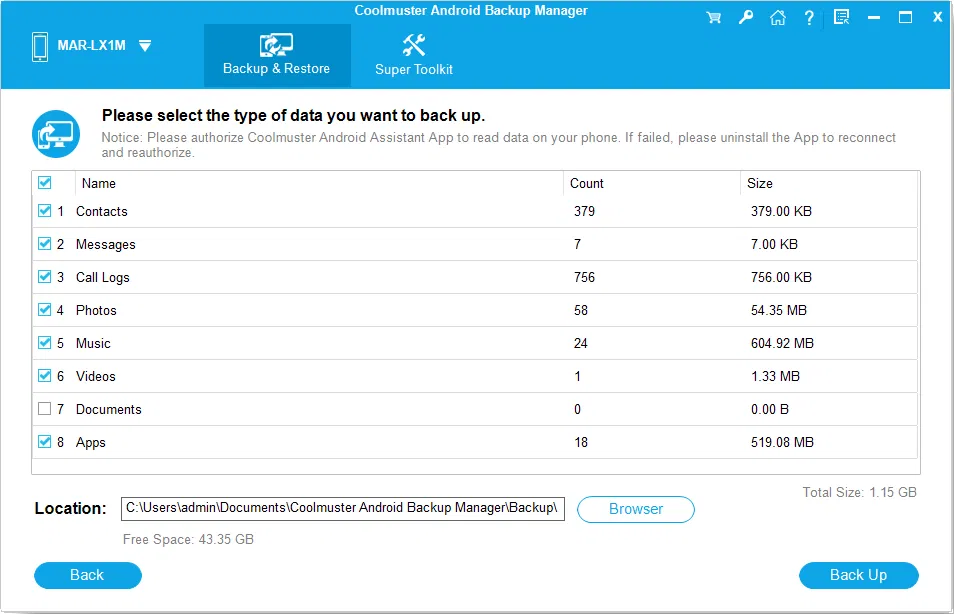Viewport: 954px width, 614px height.
Task: Click the Total Size 1.15 GB text
Action: point(859,492)
